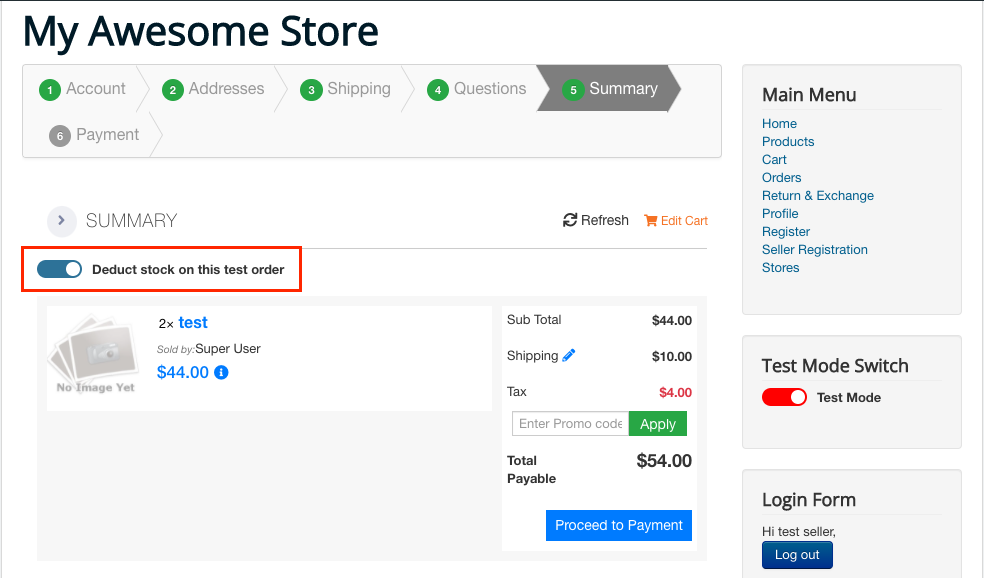Apply the promo code
This screenshot has height=578, width=984.
click(x=657, y=424)
